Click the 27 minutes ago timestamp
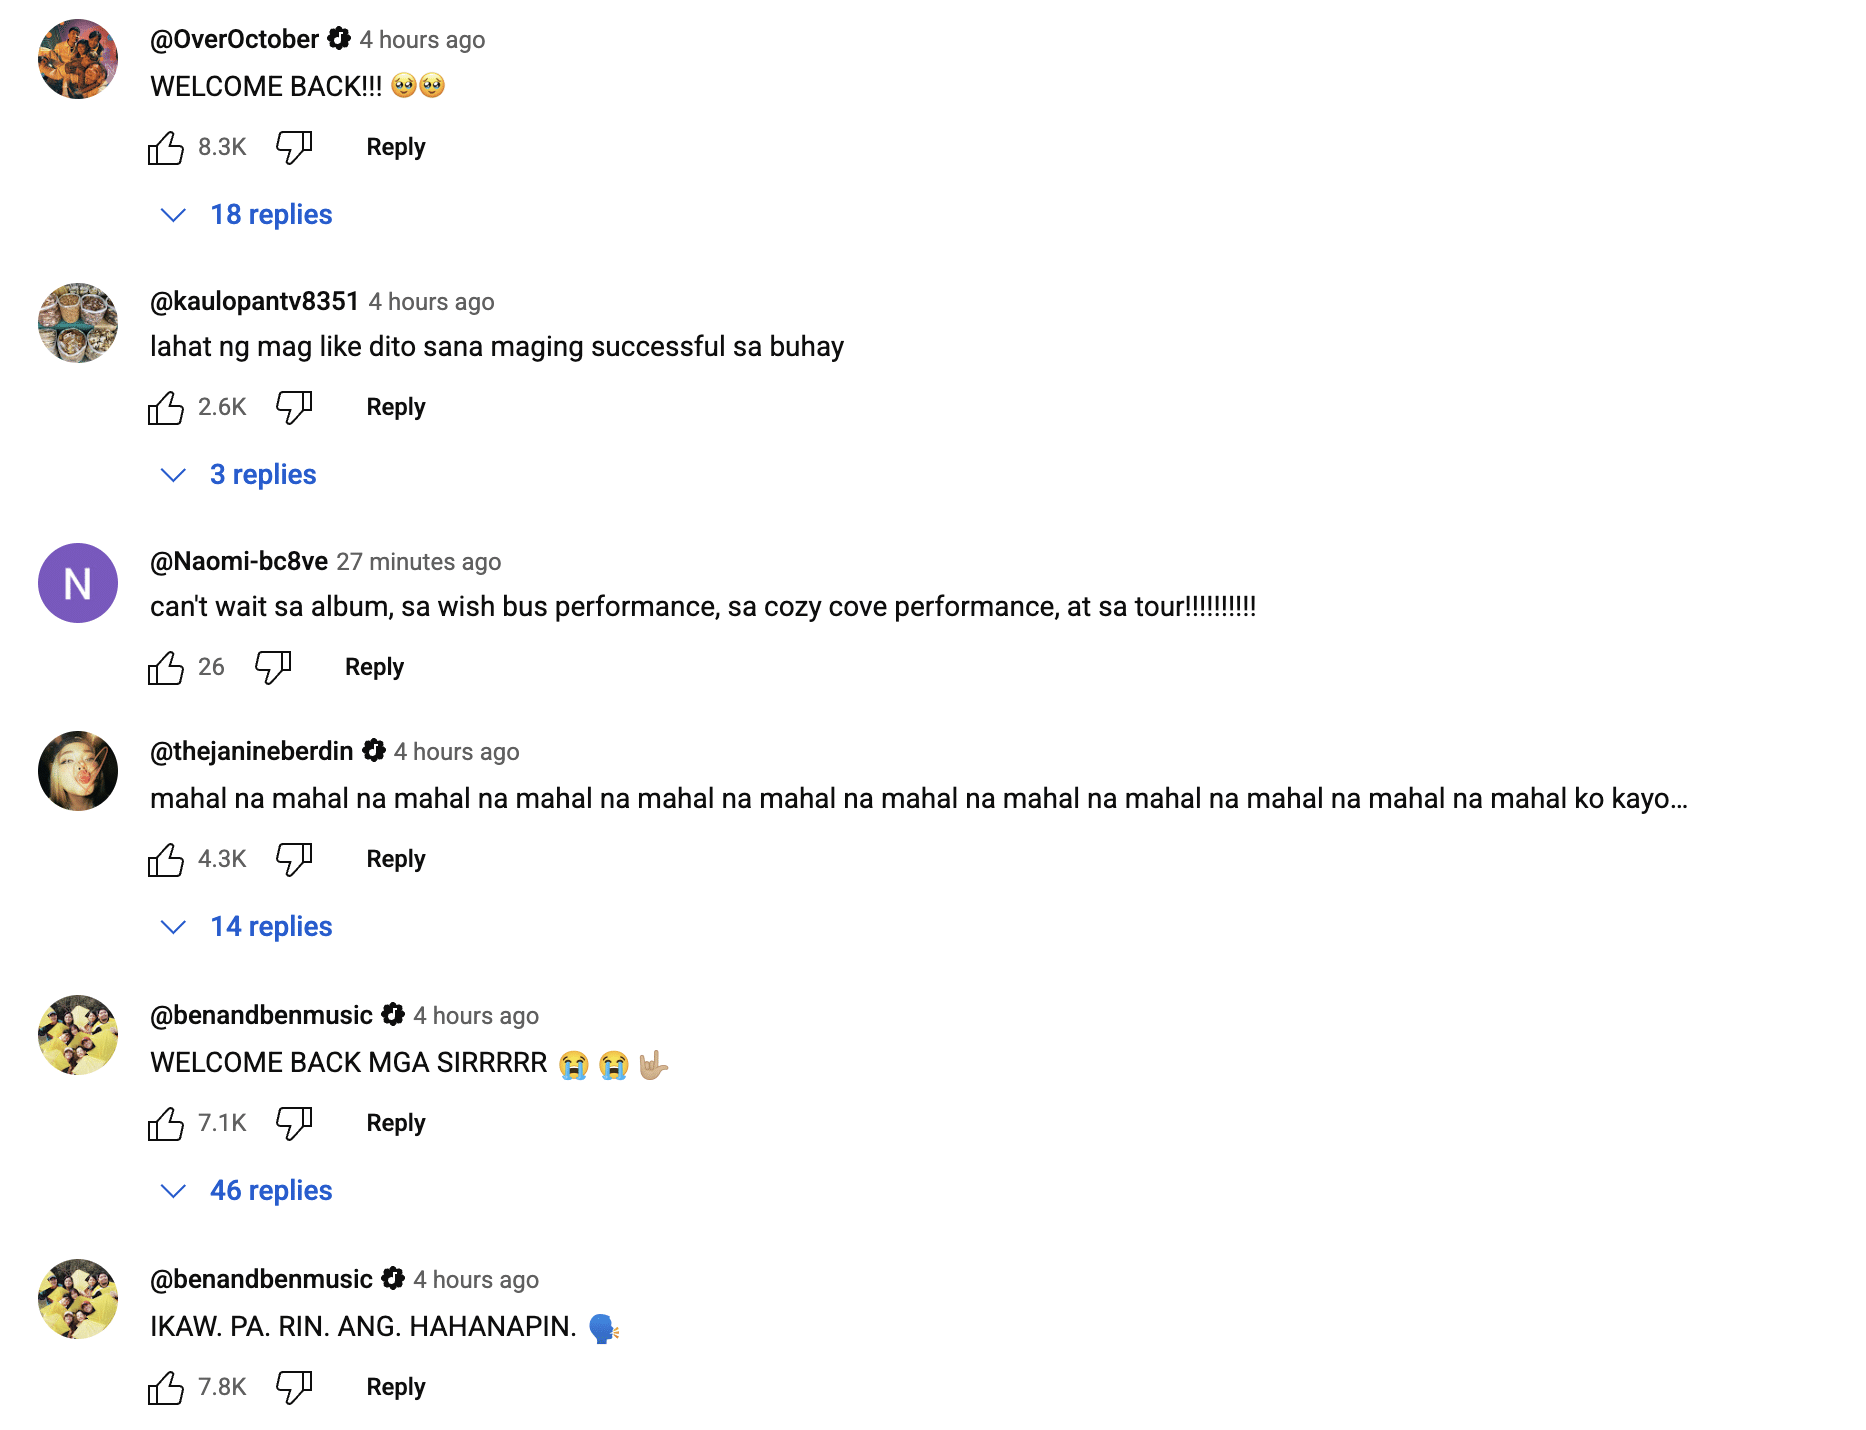Screen dimensions: 1866x1430 click(419, 562)
